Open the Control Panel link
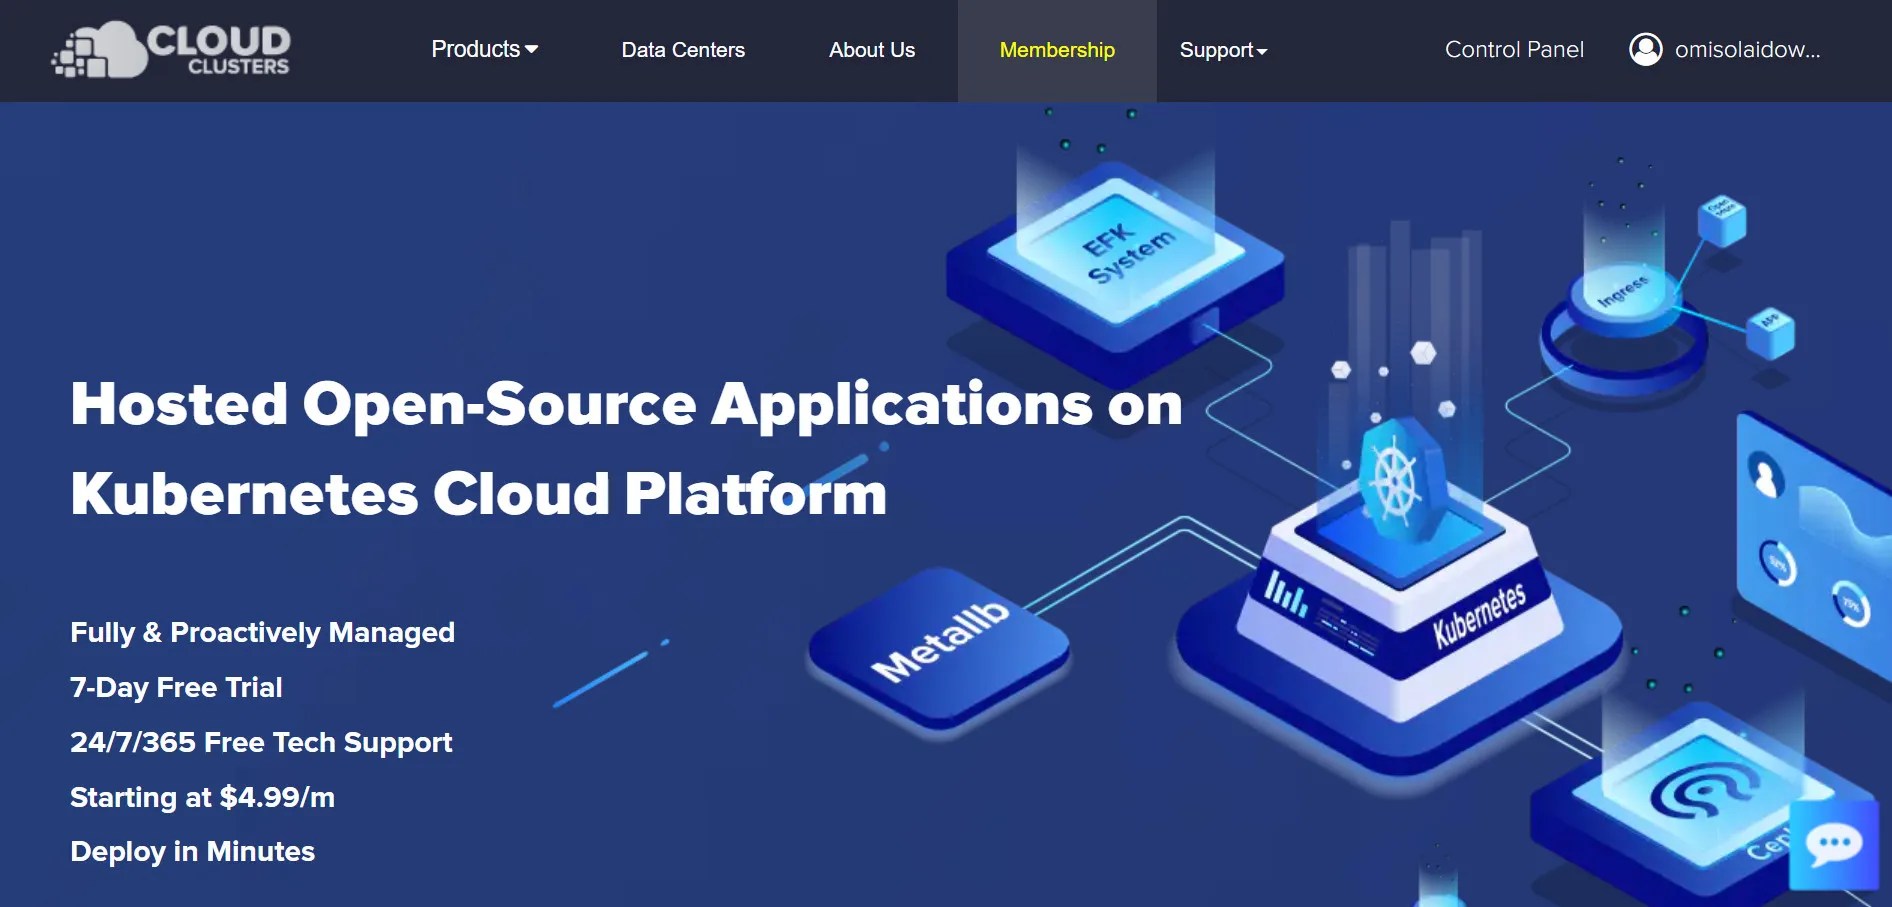1892x907 pixels. coord(1514,50)
